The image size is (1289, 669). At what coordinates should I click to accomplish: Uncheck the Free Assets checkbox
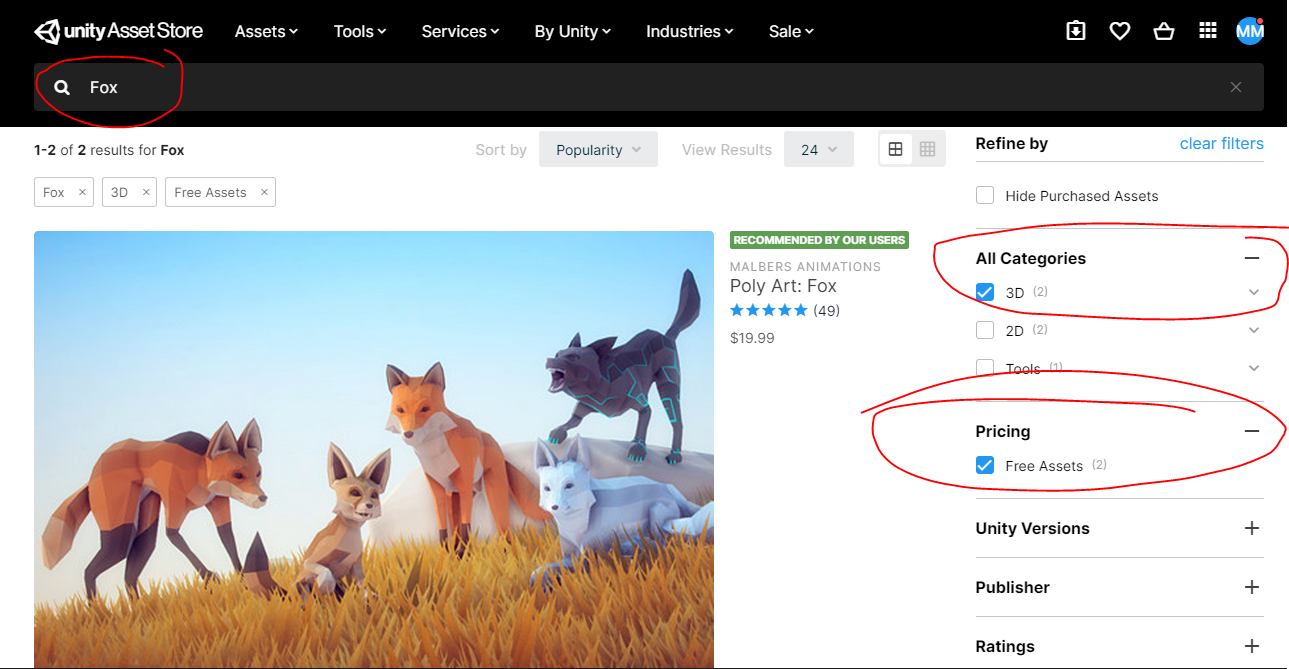click(985, 465)
